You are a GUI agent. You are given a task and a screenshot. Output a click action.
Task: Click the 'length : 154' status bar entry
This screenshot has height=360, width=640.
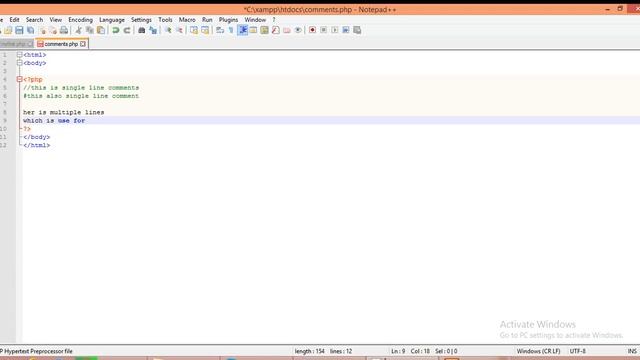[x=309, y=351]
